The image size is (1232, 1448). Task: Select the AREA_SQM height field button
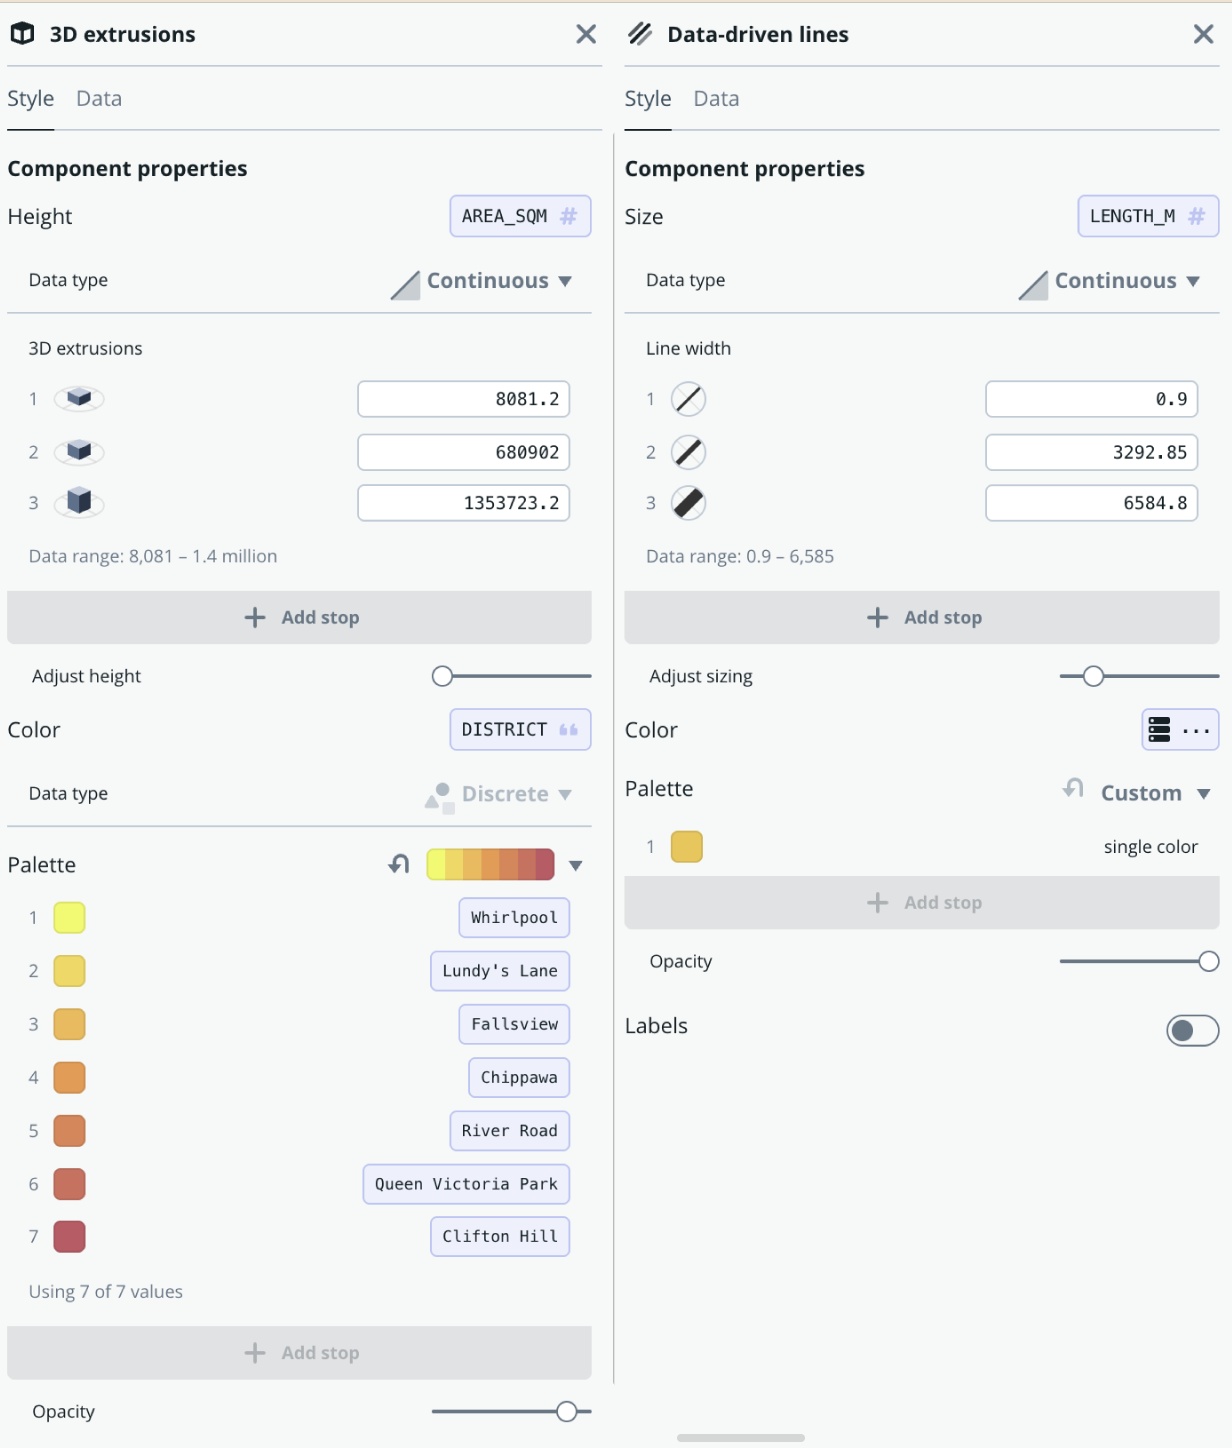click(x=520, y=217)
